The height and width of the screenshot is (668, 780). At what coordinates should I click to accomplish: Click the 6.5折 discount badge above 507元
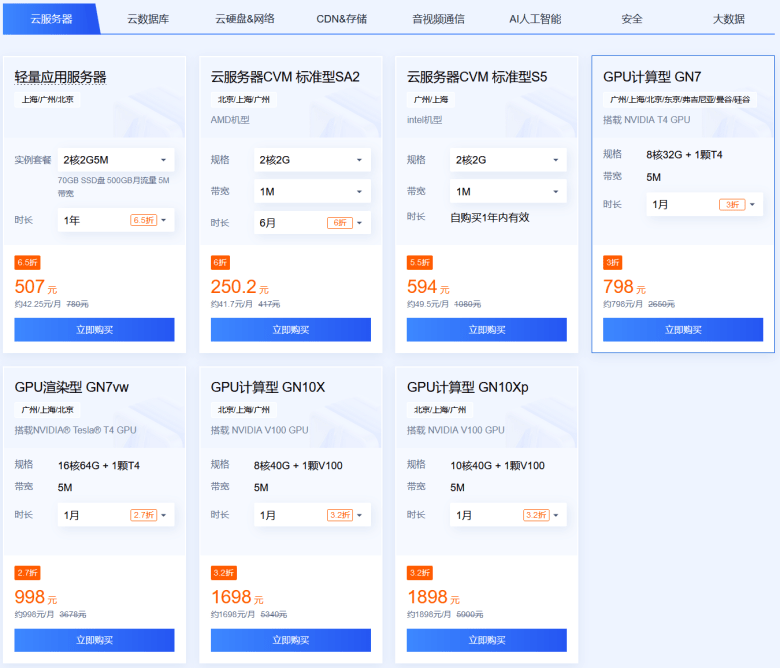coord(26,263)
